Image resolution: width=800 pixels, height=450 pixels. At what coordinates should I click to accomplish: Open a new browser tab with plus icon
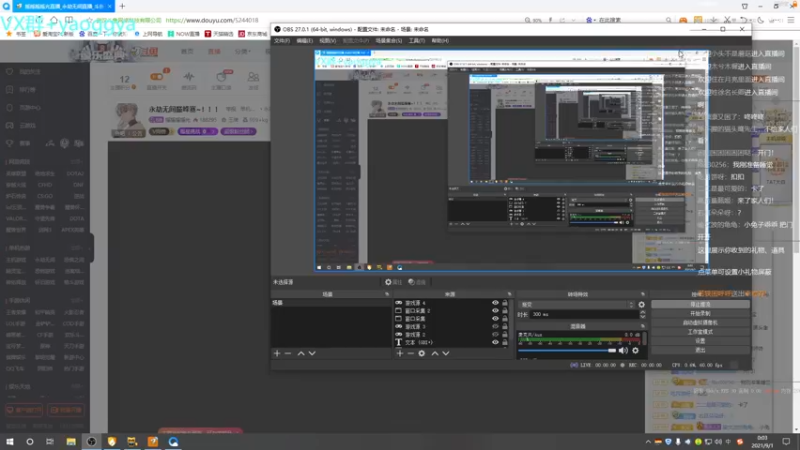(x=122, y=6)
